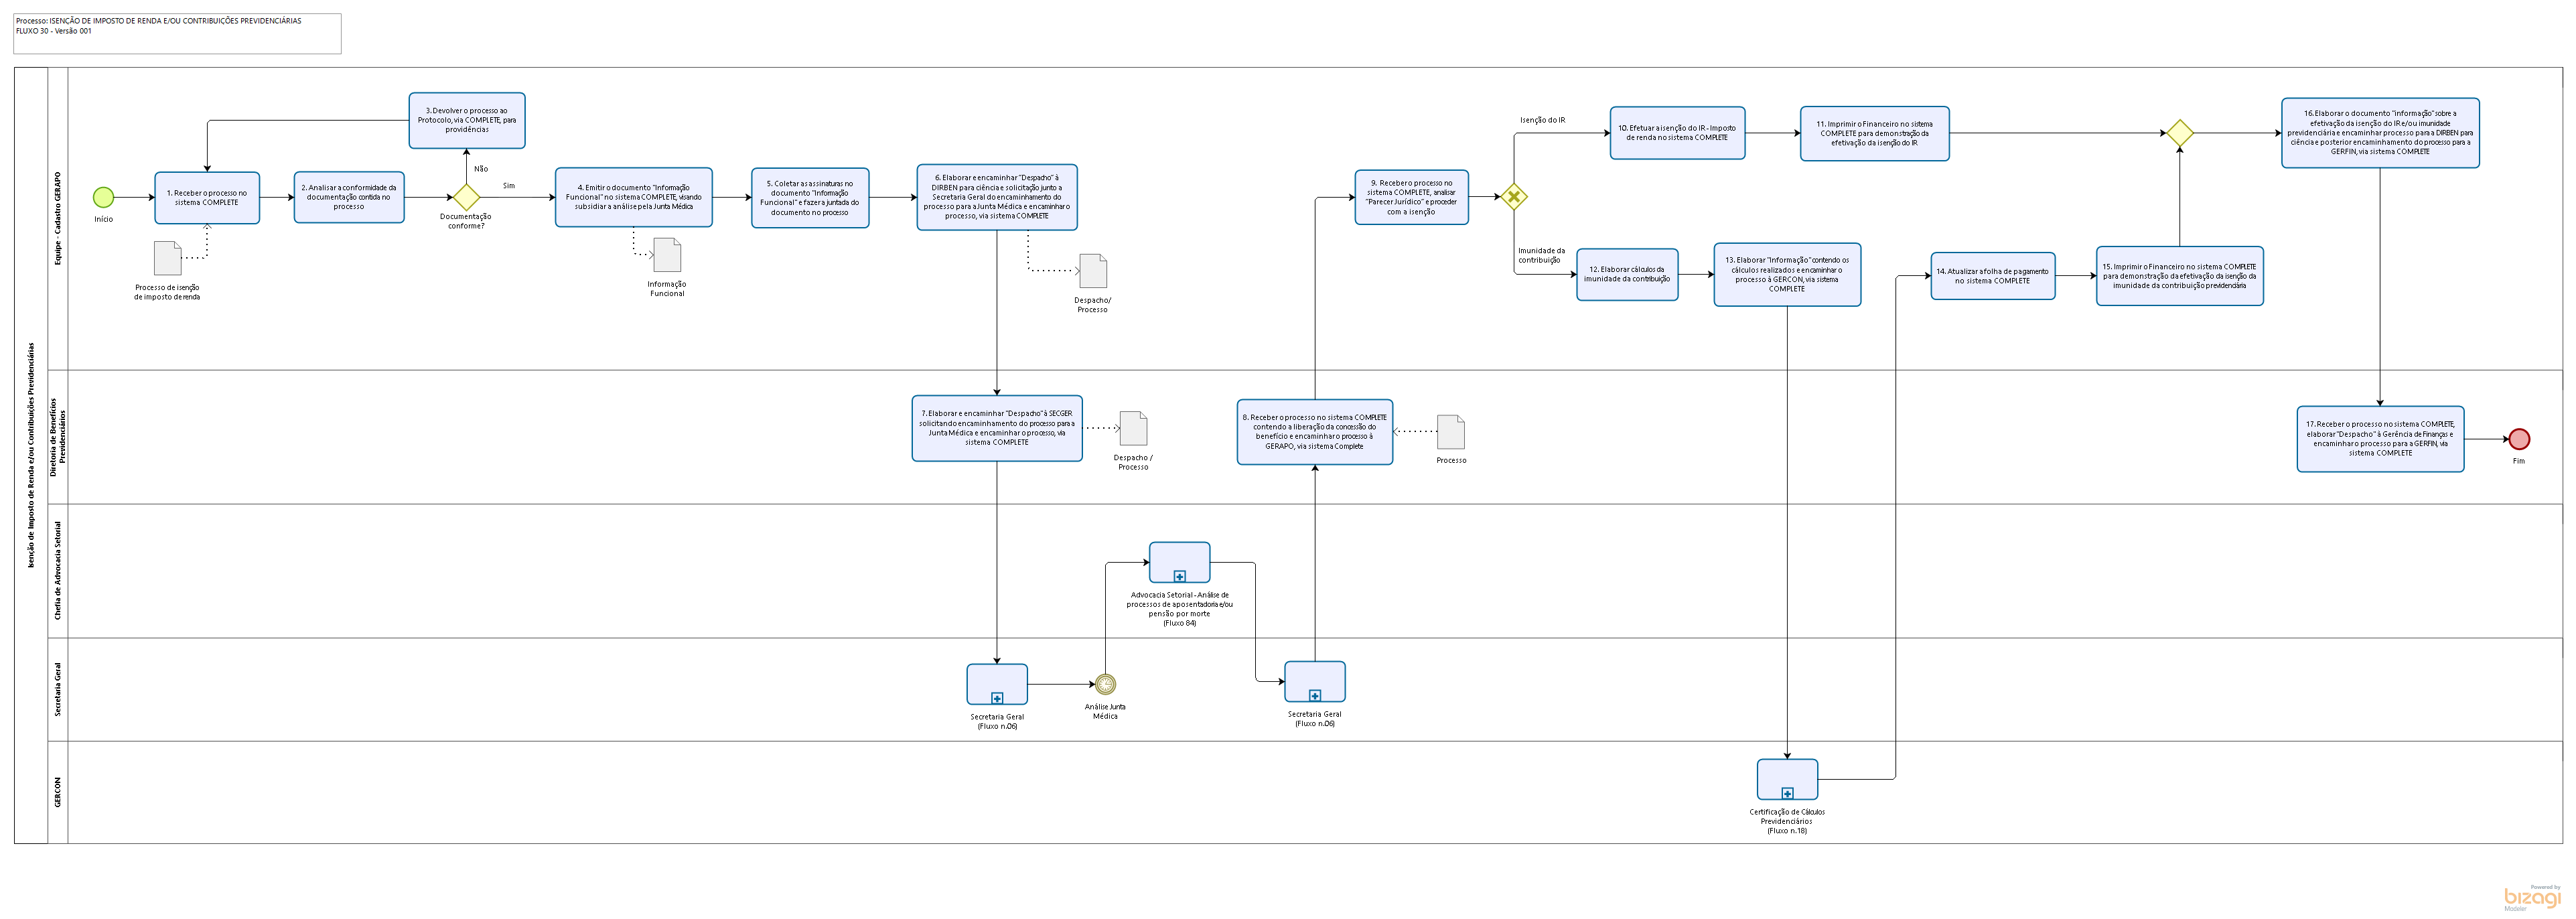Select the Documentação conforme gateway diamond
This screenshot has width=2576, height=919.
pos(466,197)
